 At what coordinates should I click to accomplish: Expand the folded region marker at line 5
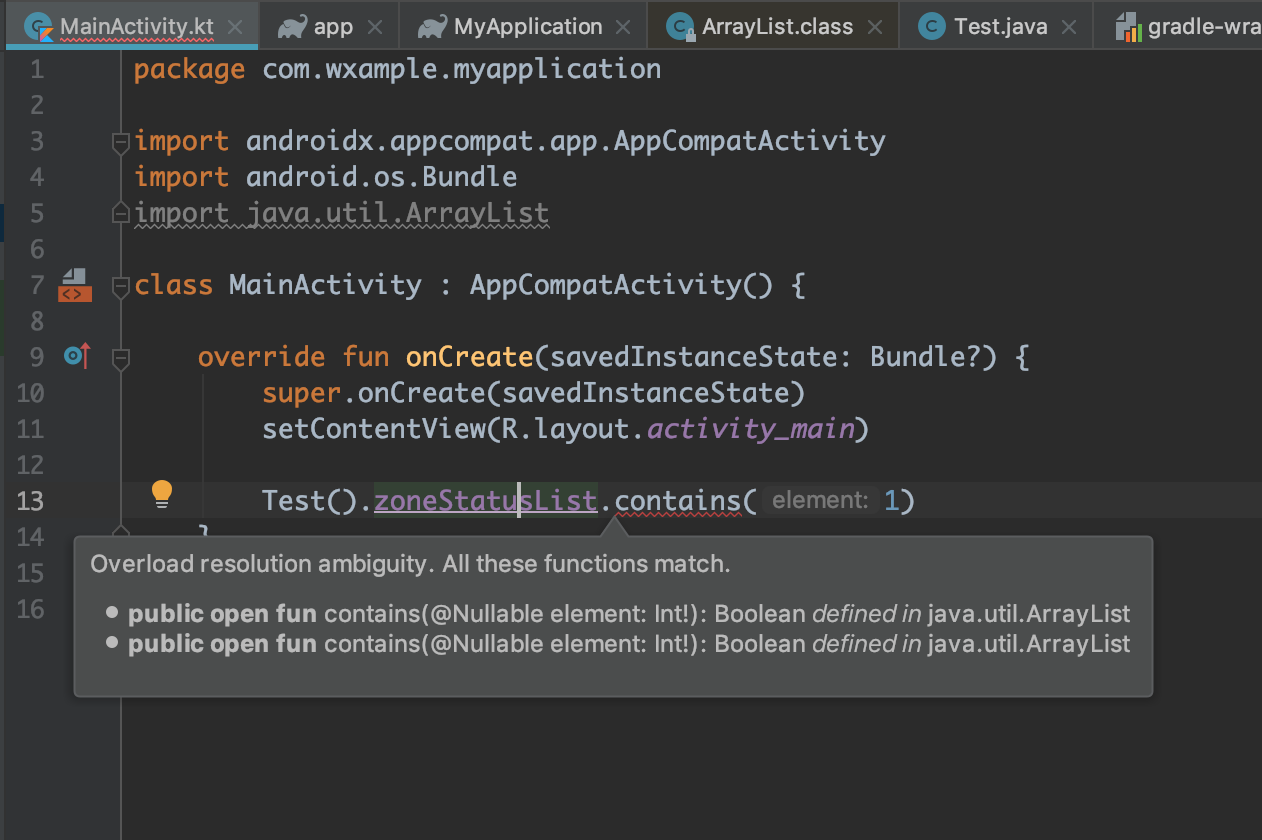pyautogui.click(x=120, y=212)
